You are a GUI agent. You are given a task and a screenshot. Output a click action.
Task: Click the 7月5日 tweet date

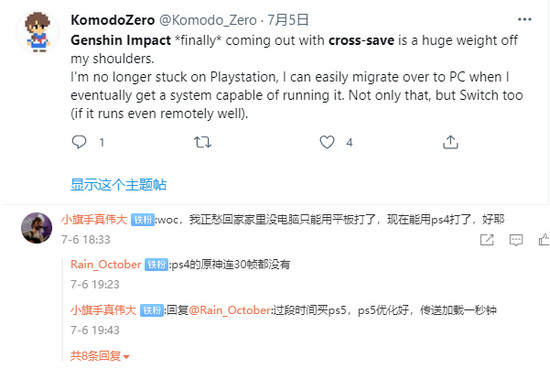click(288, 20)
